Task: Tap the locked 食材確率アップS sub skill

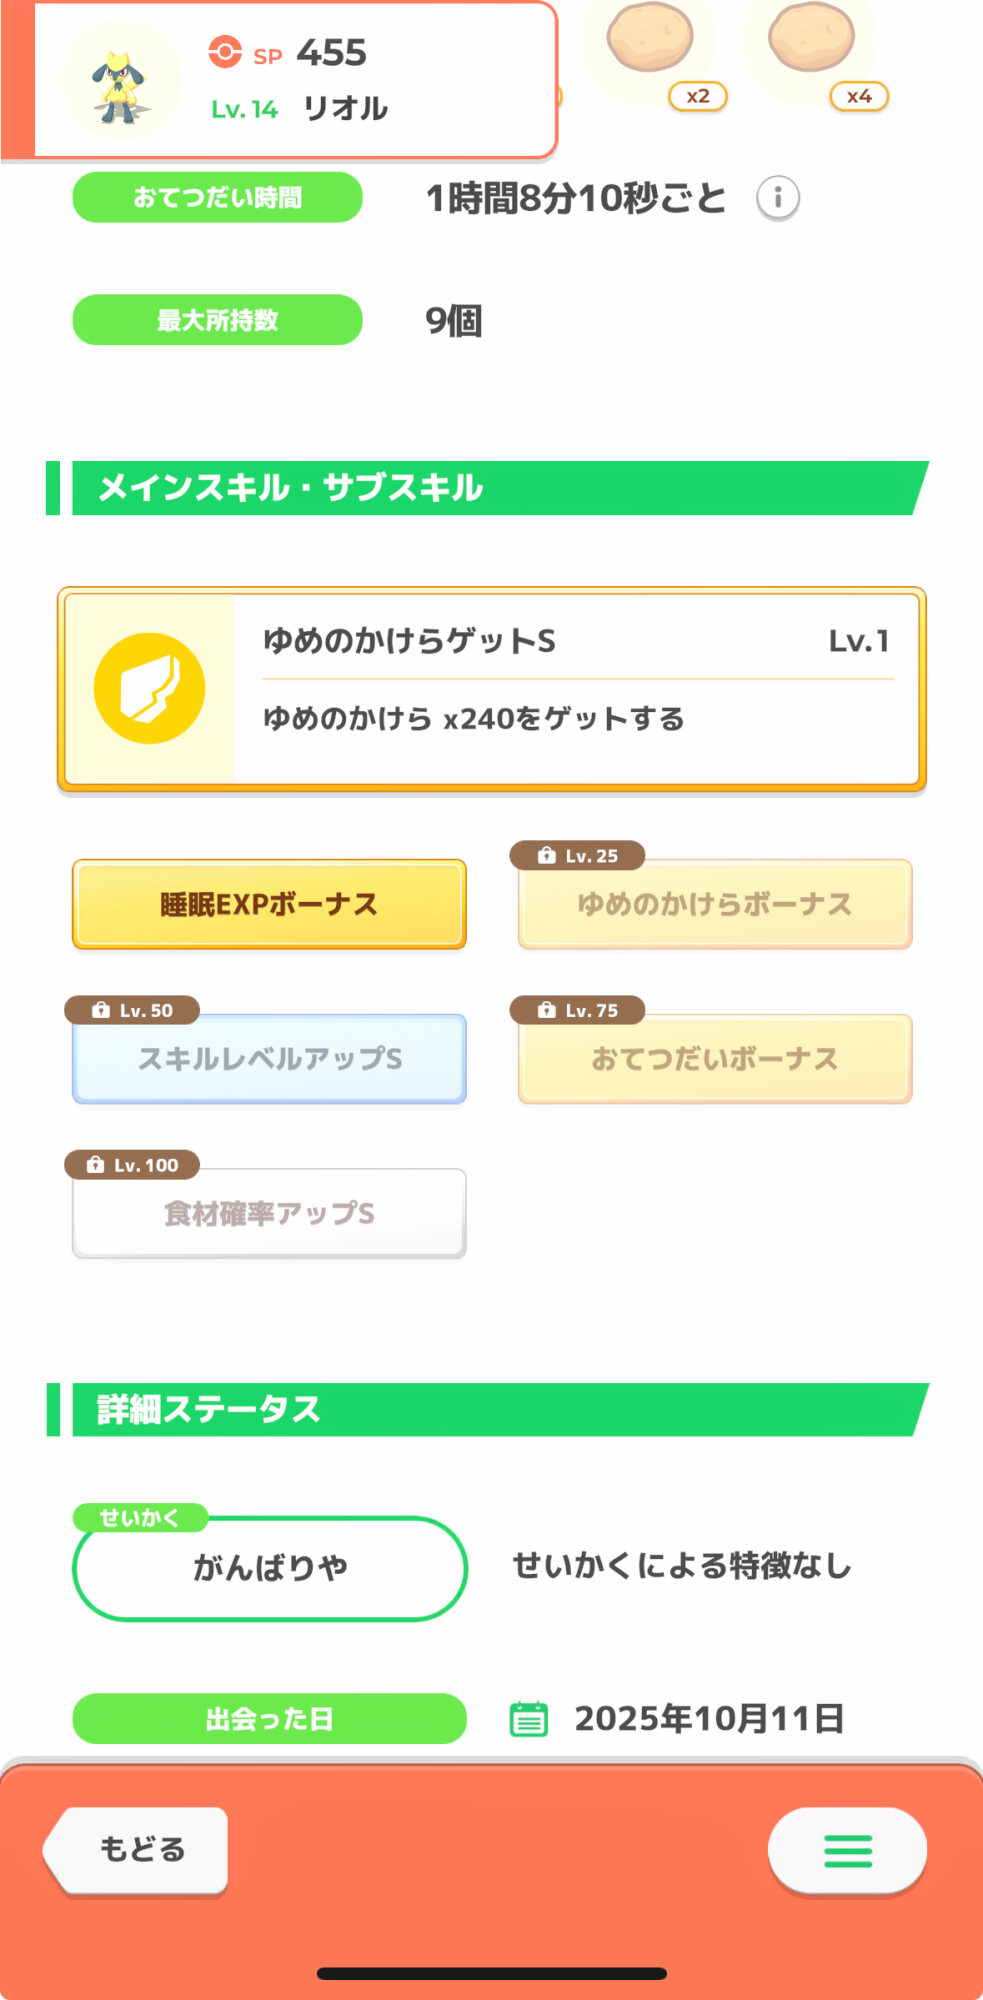Action: 269,1213
